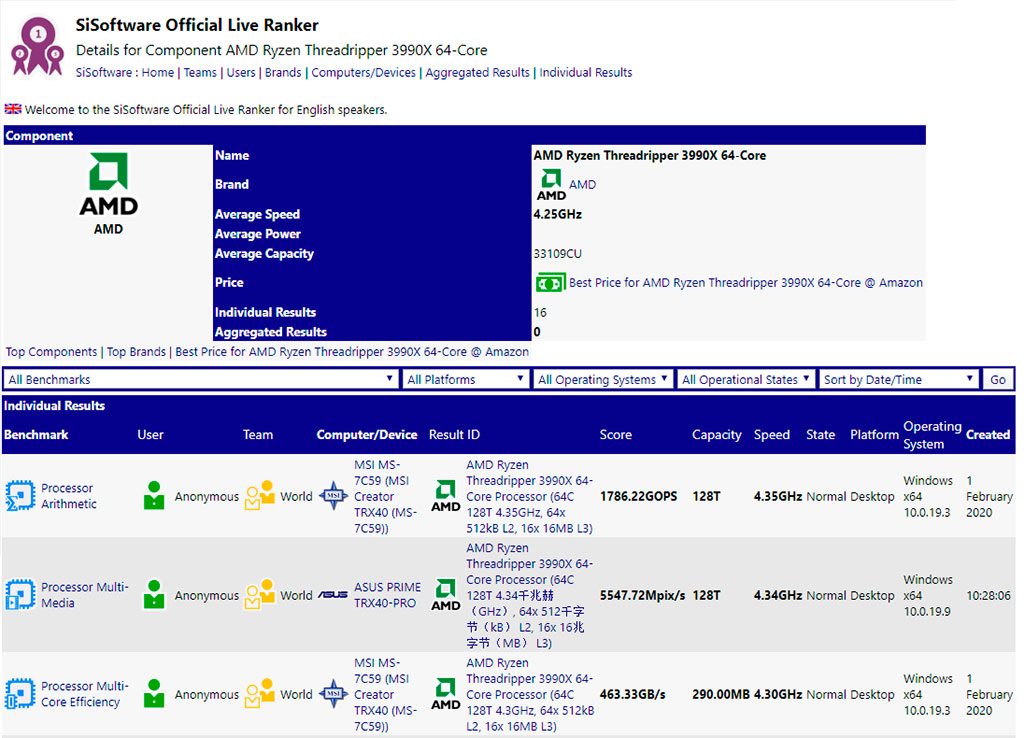Open the Brands navigation link

click(x=283, y=72)
